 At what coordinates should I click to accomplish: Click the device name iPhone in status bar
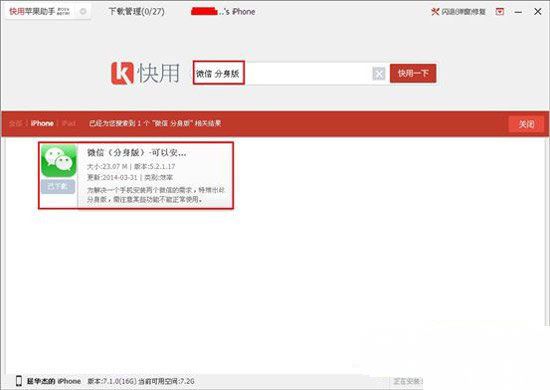(x=54, y=381)
